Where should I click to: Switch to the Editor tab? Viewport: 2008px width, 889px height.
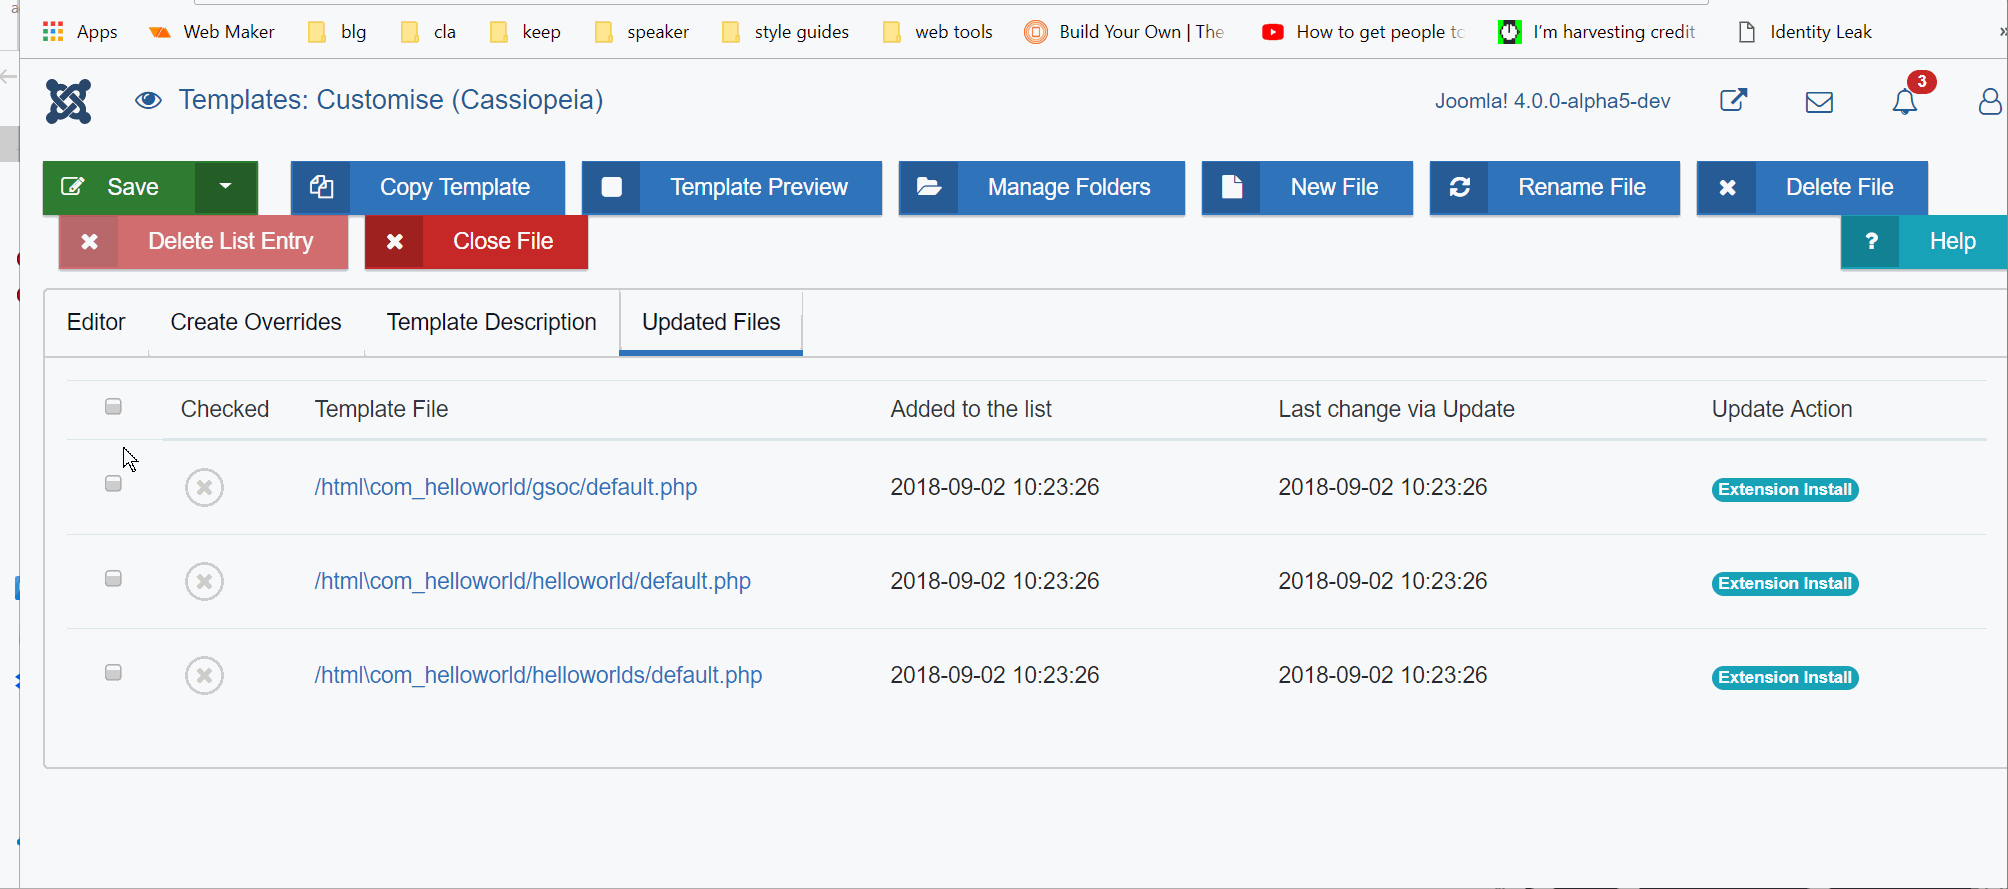coord(96,322)
